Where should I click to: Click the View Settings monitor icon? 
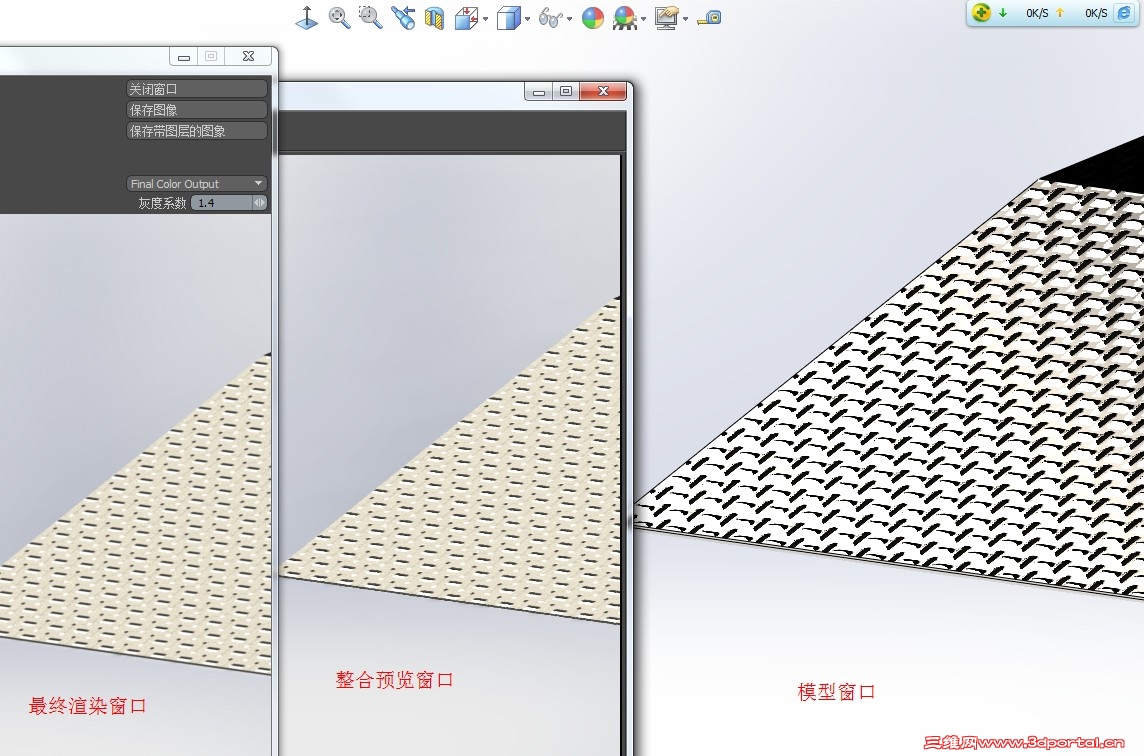click(x=666, y=18)
